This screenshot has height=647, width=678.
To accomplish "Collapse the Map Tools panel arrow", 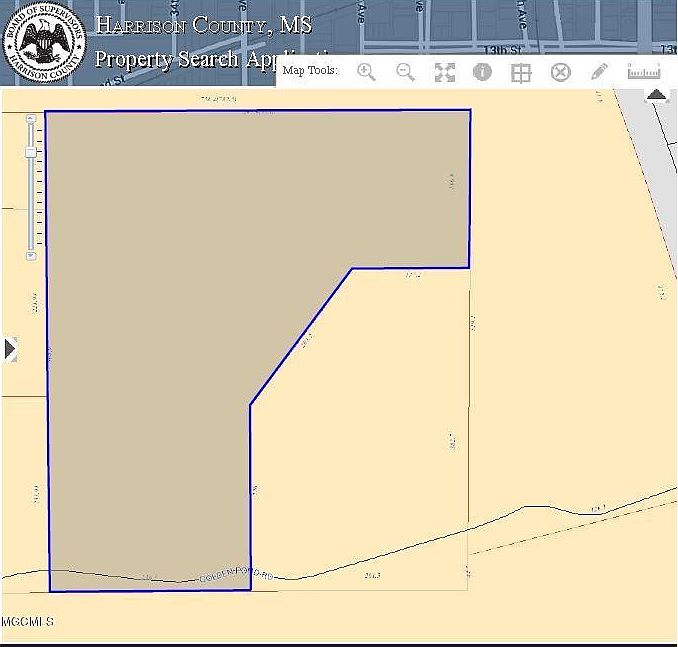I will (657, 95).
